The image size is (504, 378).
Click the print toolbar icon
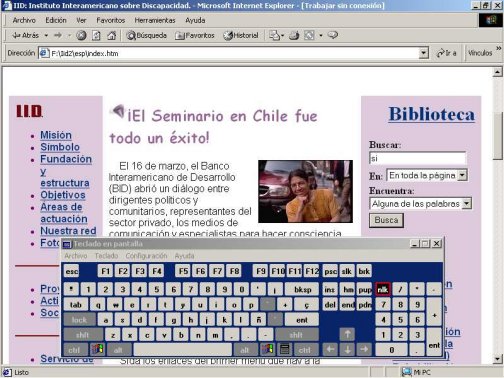(x=294, y=35)
